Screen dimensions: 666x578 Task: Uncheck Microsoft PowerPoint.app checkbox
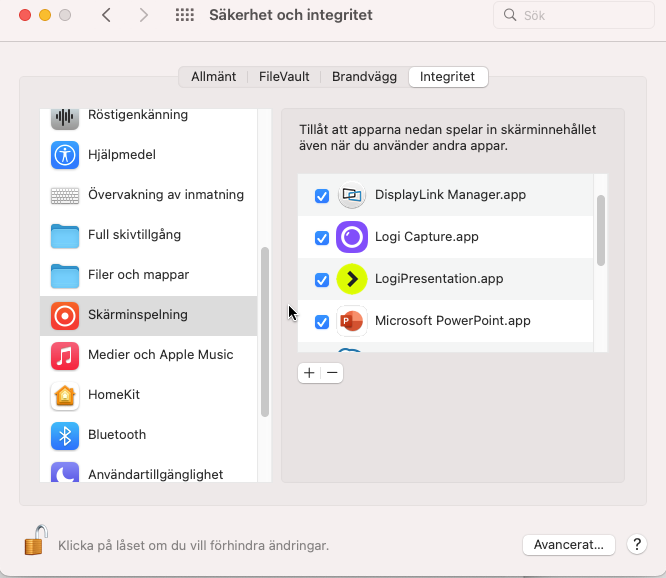(x=322, y=322)
